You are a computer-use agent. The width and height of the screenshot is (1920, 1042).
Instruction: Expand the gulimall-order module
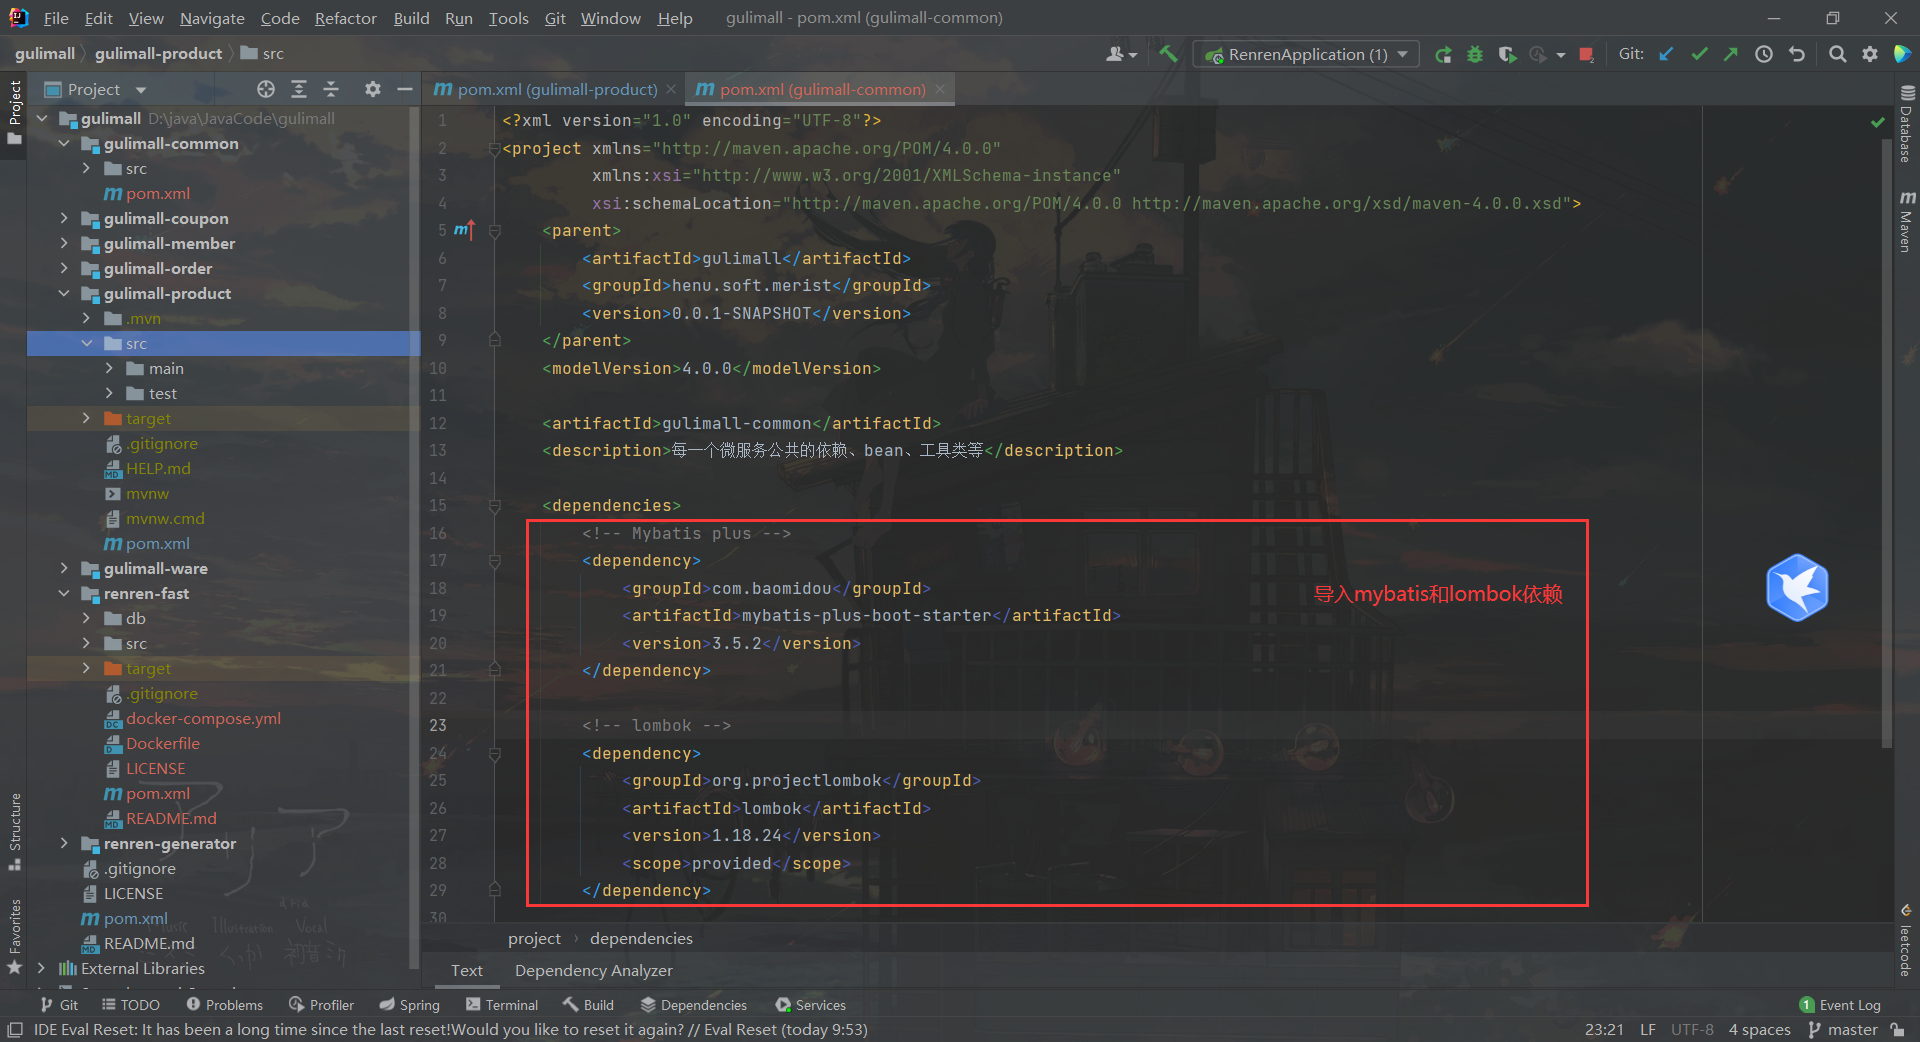pyautogui.click(x=64, y=268)
